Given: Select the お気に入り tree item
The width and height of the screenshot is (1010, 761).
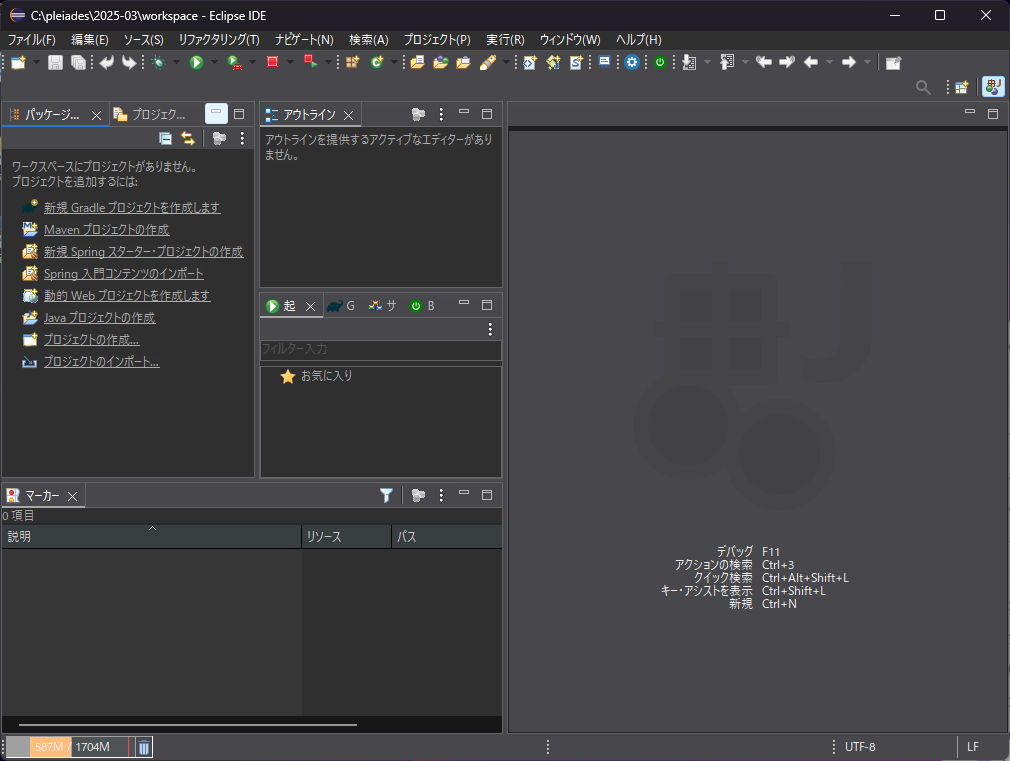Looking at the screenshot, I should [317, 376].
